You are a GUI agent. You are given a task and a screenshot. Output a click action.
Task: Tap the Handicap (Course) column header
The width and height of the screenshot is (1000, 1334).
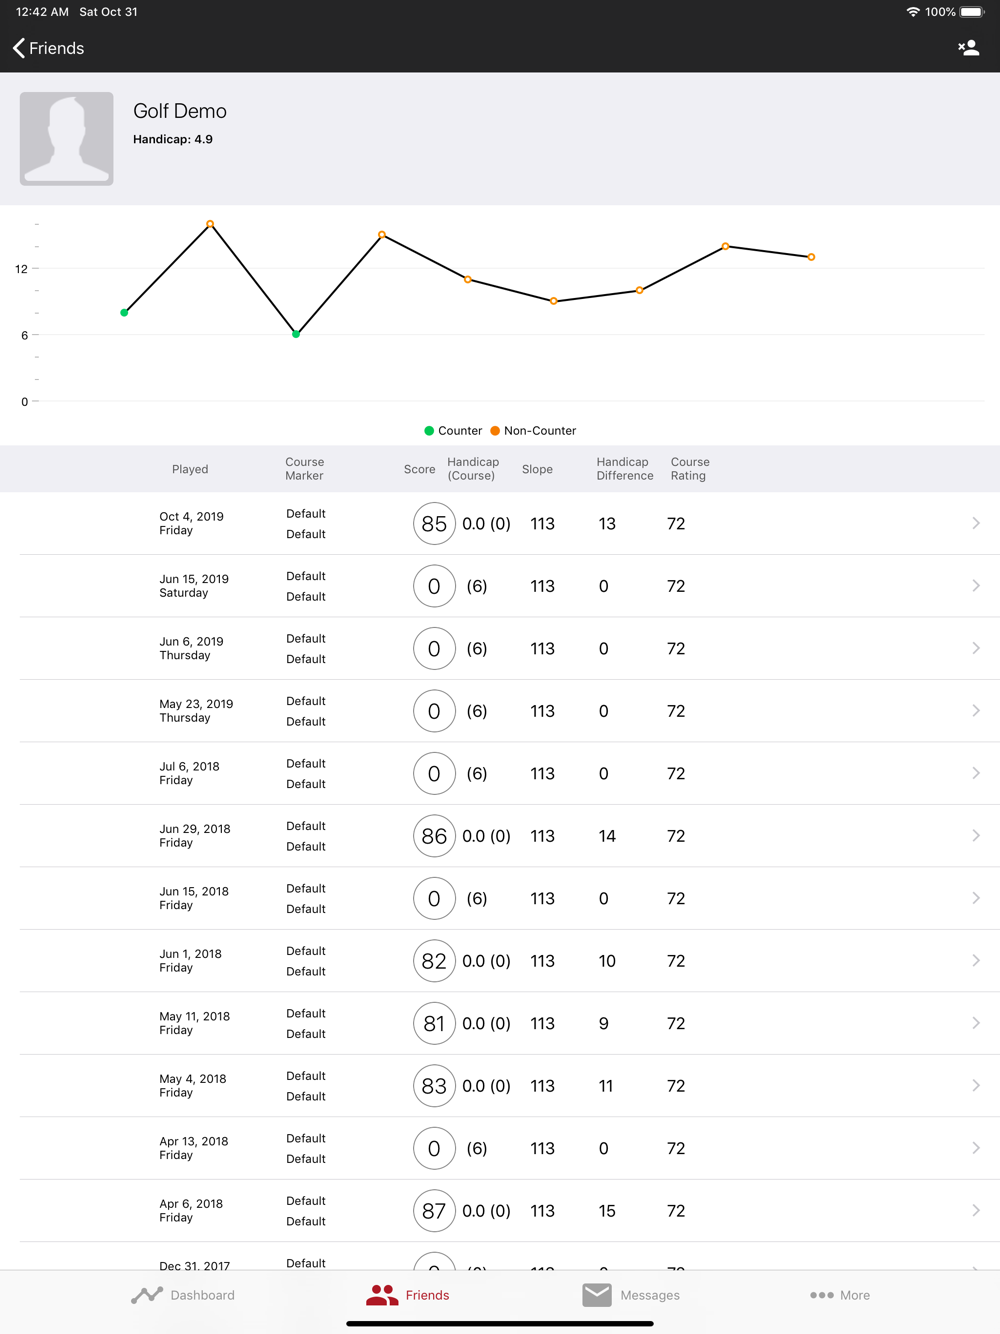click(472, 469)
